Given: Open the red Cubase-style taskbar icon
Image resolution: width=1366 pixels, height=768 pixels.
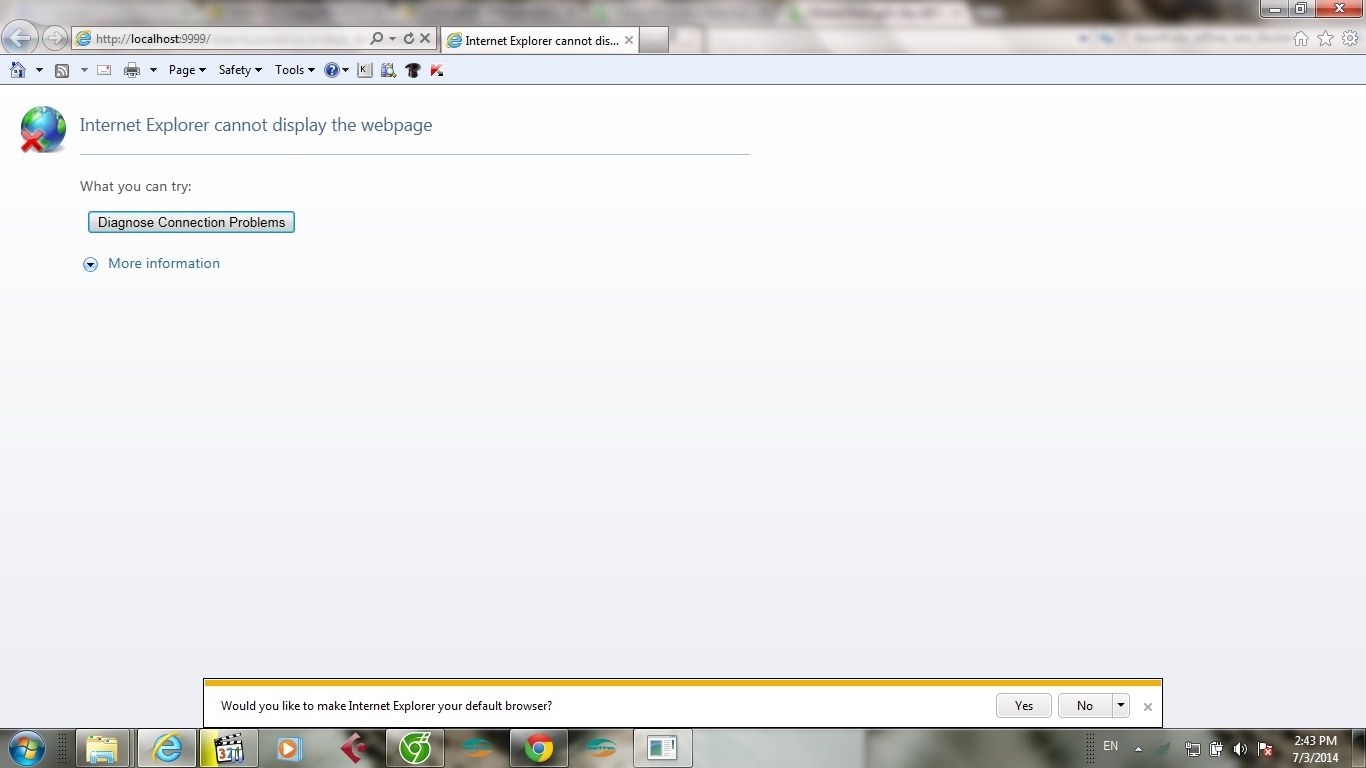Looking at the screenshot, I should (352, 748).
